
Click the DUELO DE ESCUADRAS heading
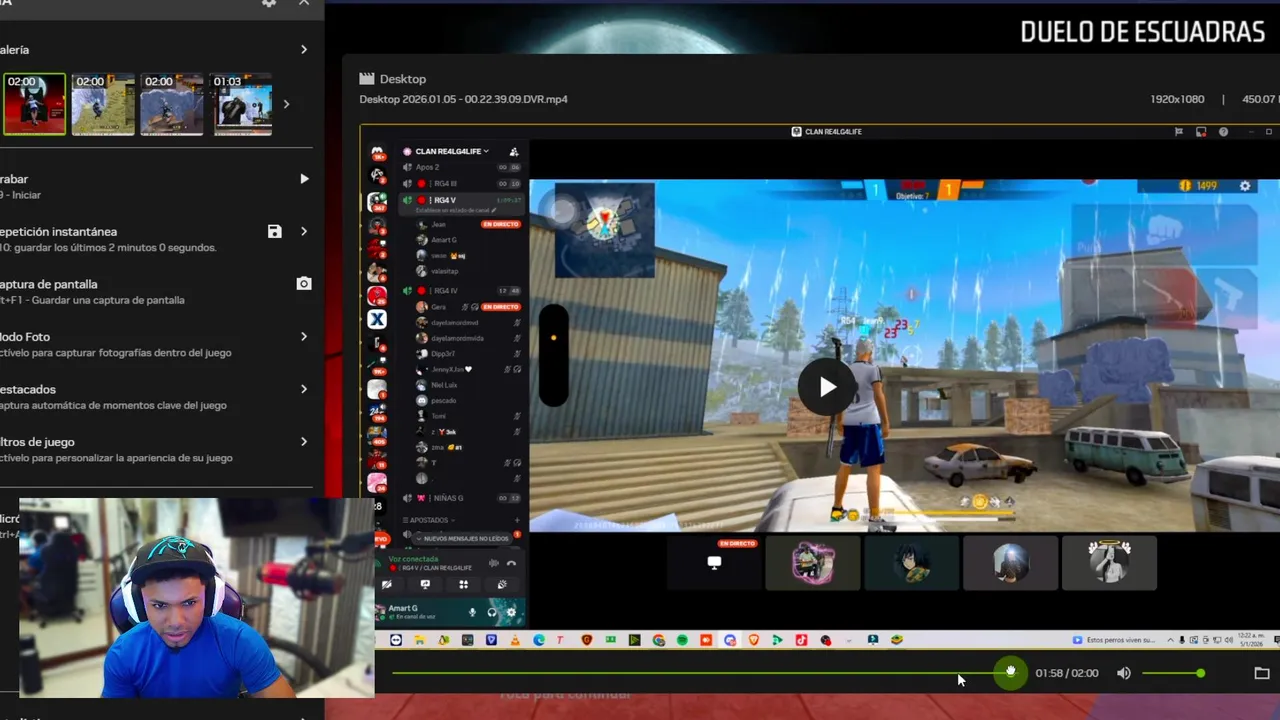tap(1142, 32)
